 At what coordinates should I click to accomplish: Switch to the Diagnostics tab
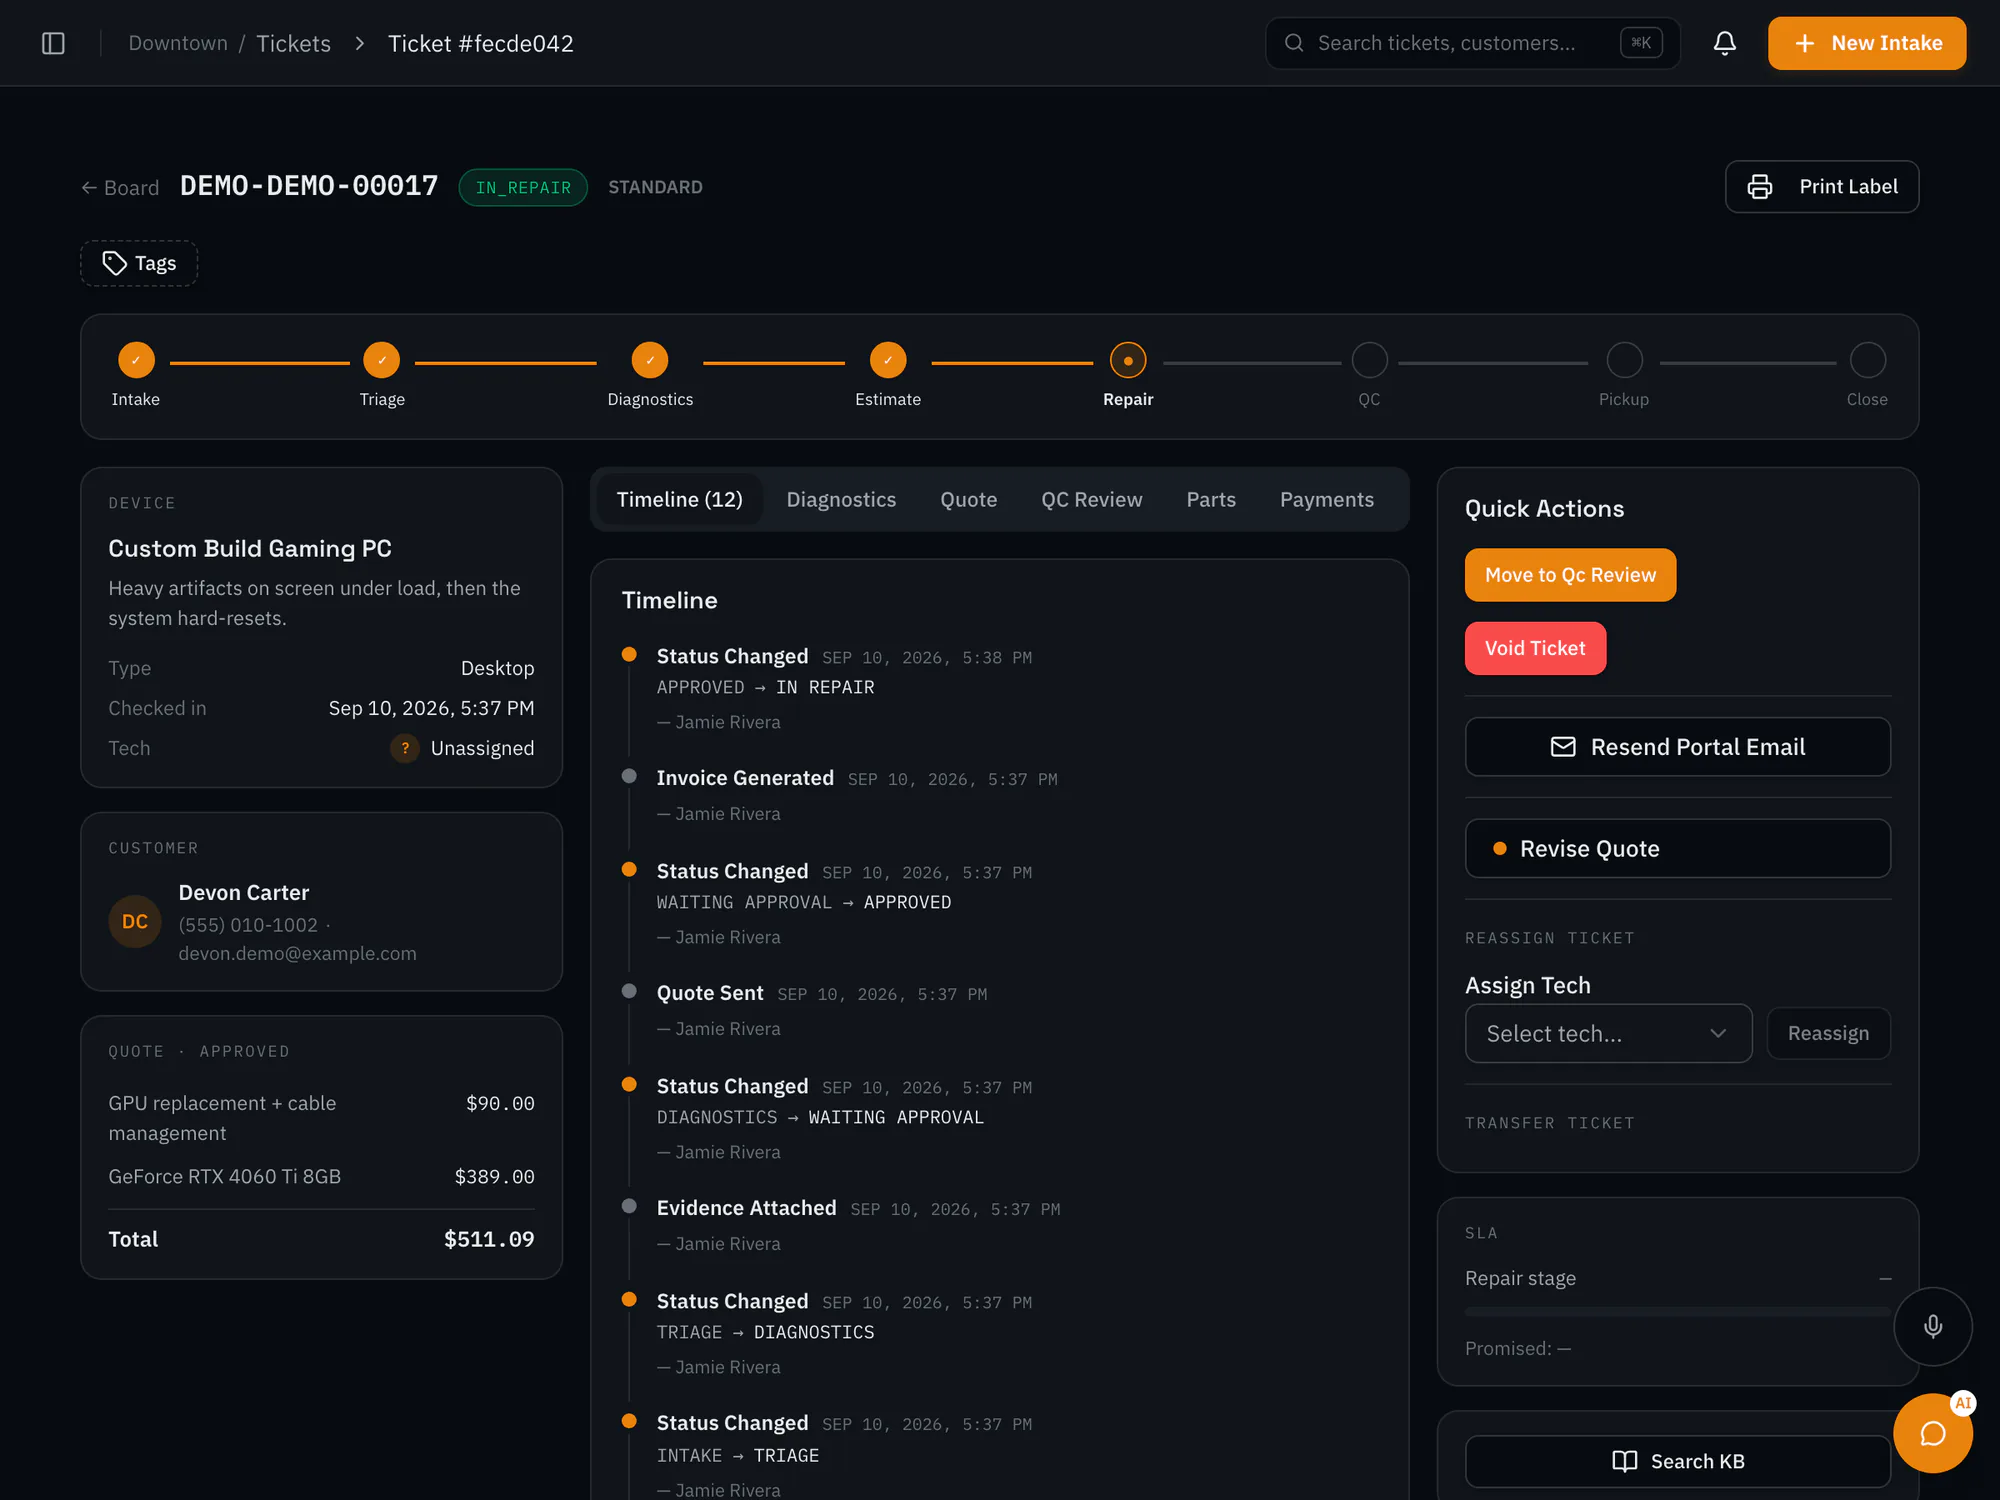pyautogui.click(x=841, y=499)
